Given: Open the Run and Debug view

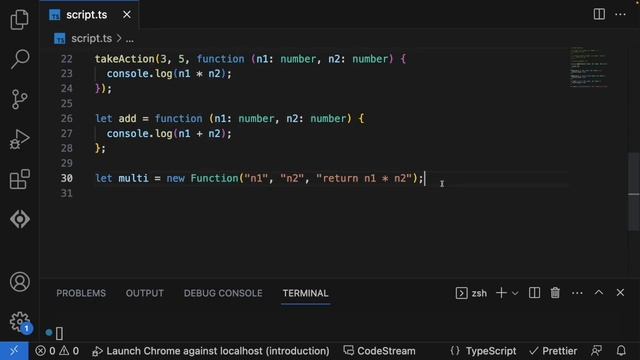Looking at the screenshot, I should (x=20, y=140).
